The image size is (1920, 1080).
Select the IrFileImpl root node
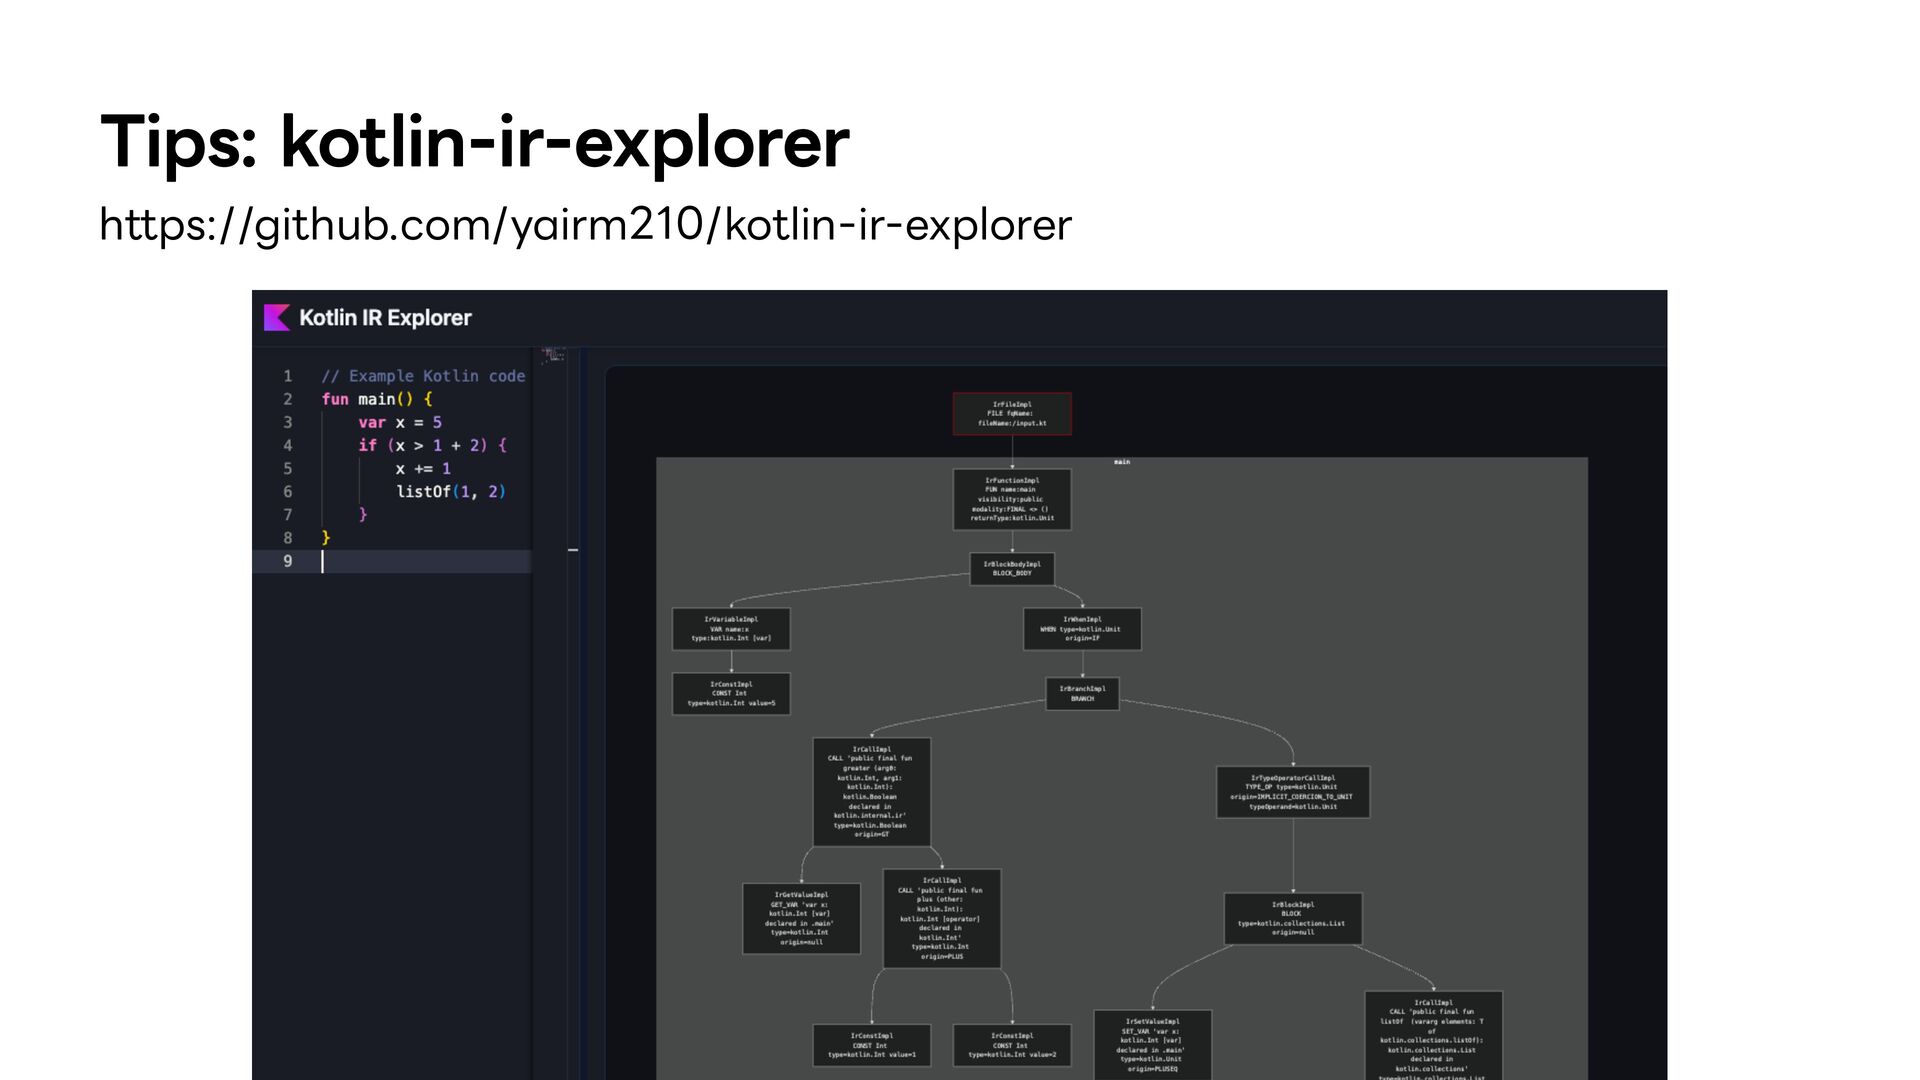click(1012, 414)
